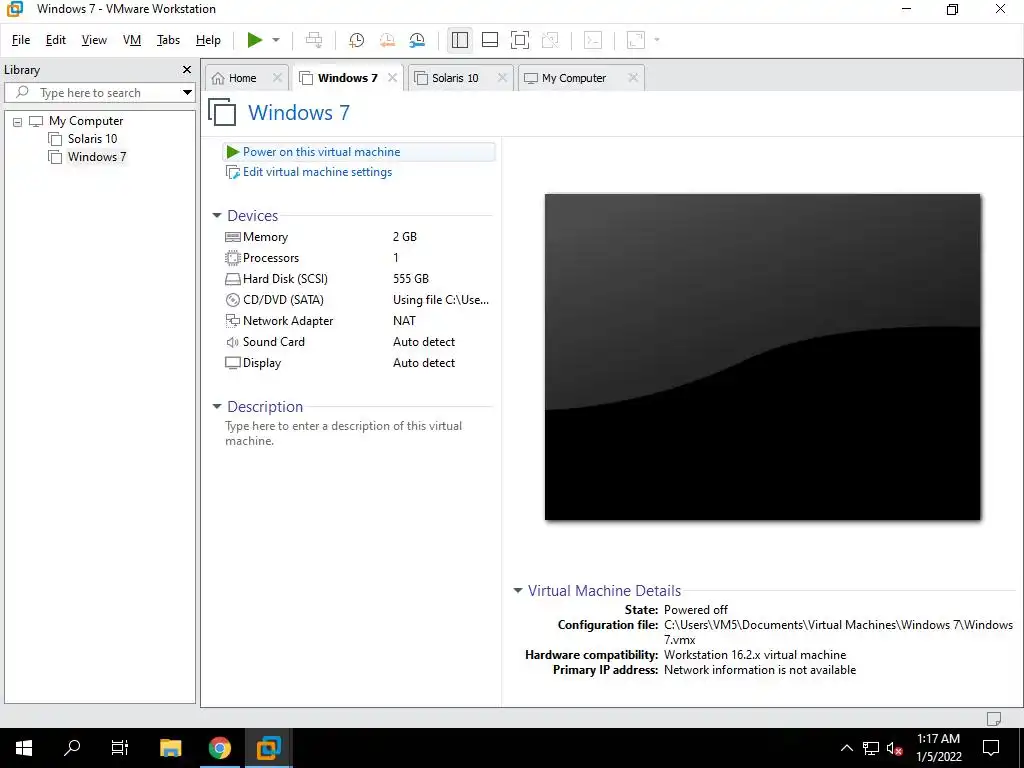Click the Hard Disk (SCSI) device
1024x768 pixels.
[x=285, y=279]
